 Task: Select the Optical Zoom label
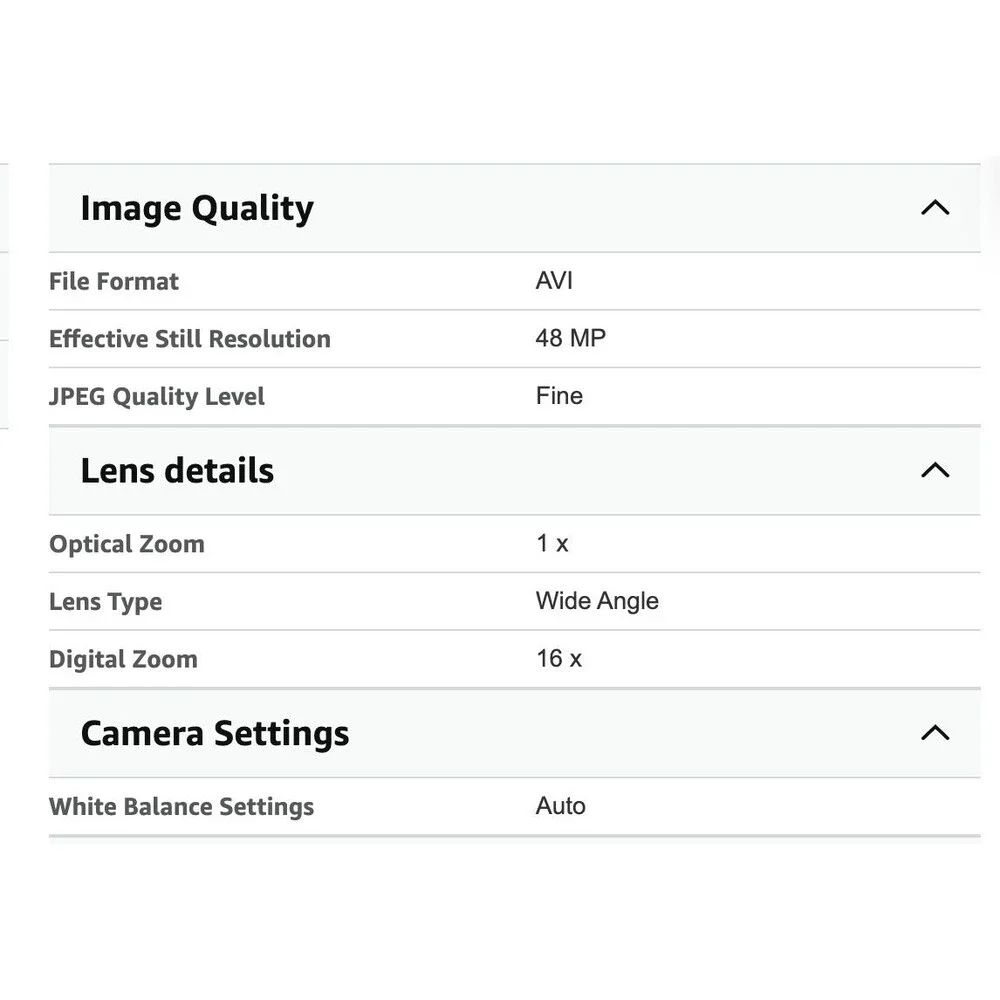pos(127,544)
